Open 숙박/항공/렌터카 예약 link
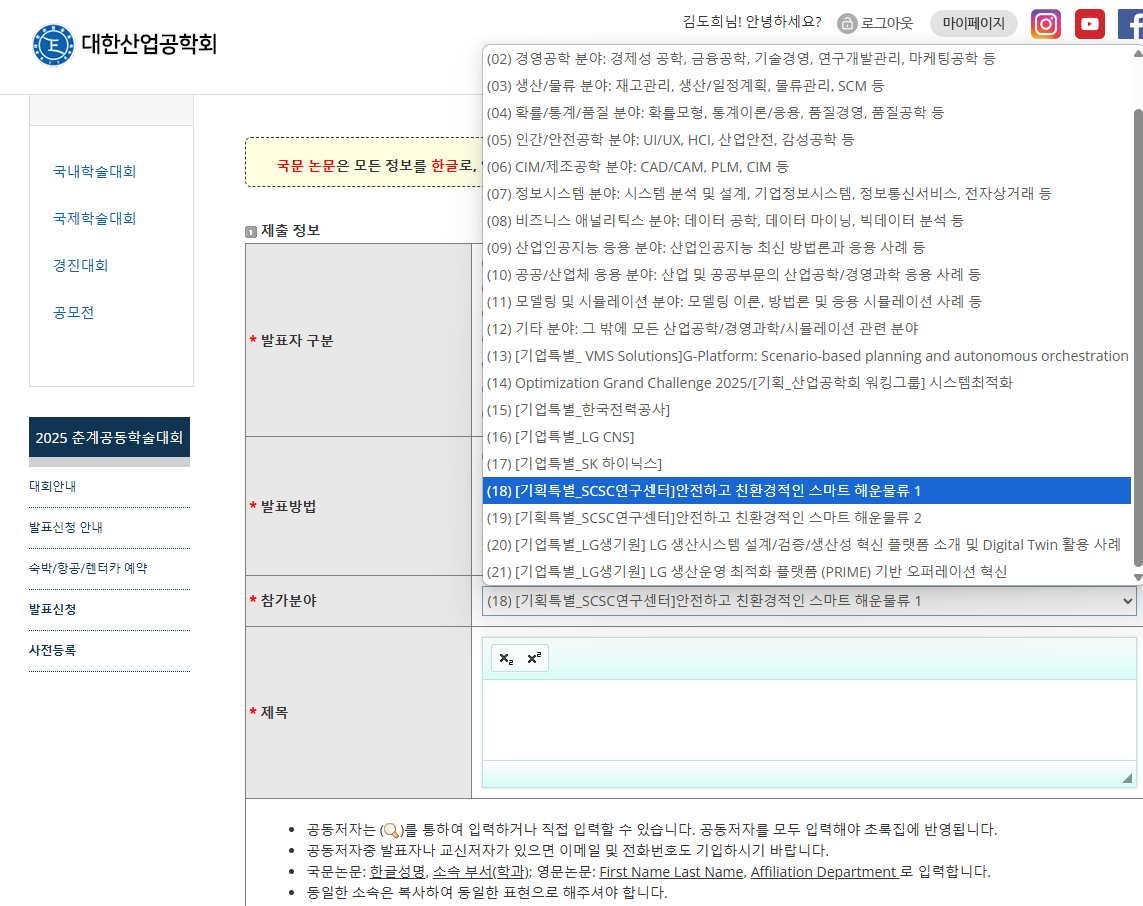The image size is (1143, 906). click(x=88, y=568)
